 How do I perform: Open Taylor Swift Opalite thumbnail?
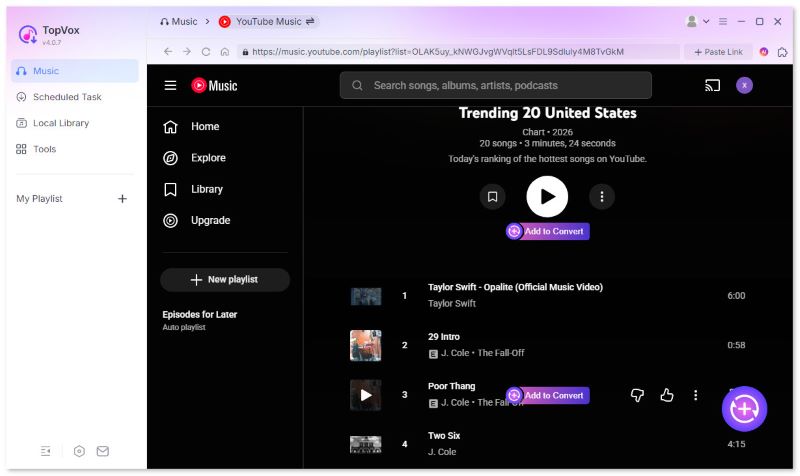(366, 296)
